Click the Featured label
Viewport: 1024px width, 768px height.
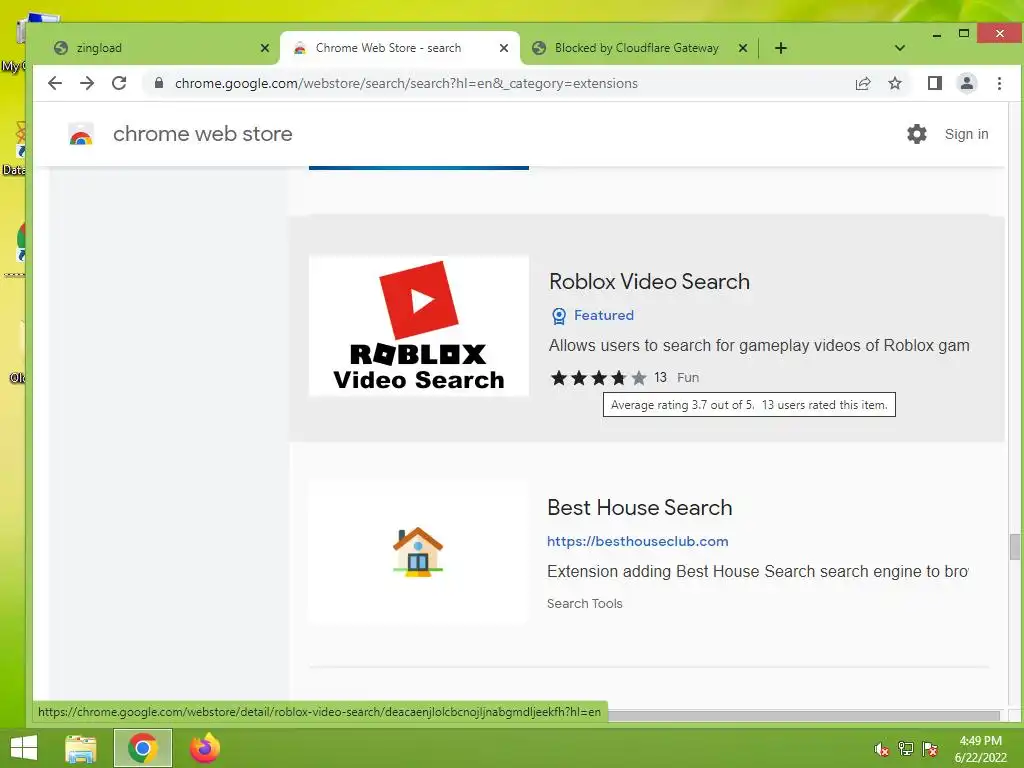tap(603, 315)
